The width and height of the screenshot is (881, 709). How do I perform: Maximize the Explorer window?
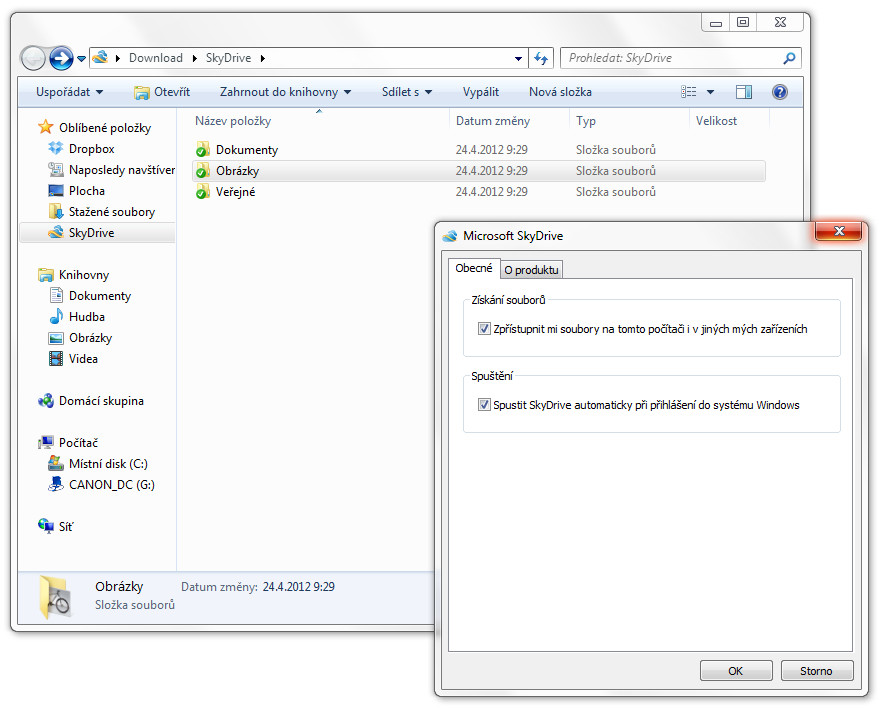point(743,22)
